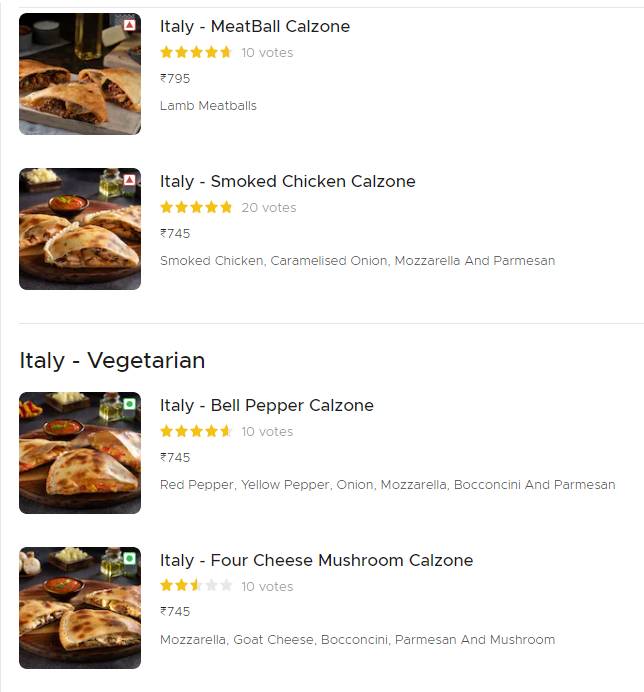Screen dimensions: 644x692
Task: Select Italy - MeatBall Calzone title
Action: [x=255, y=26]
